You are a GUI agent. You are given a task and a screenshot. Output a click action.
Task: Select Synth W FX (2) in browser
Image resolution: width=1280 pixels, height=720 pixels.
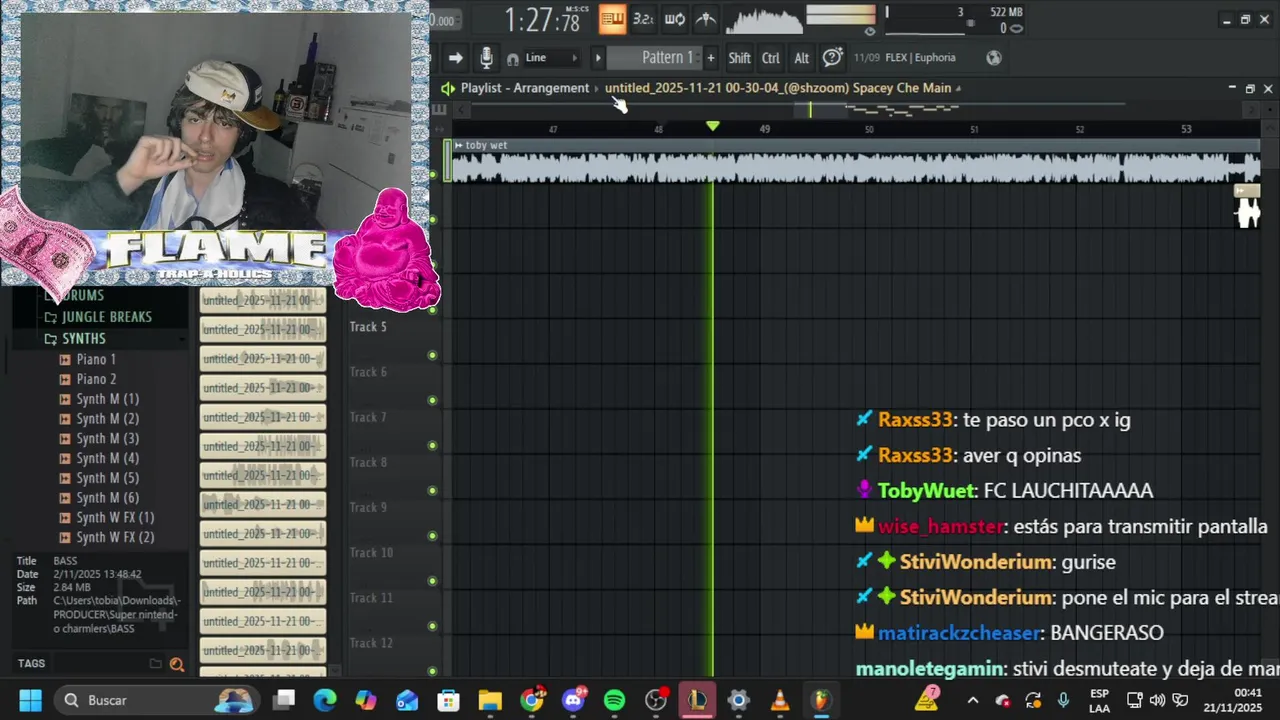[x=115, y=537]
